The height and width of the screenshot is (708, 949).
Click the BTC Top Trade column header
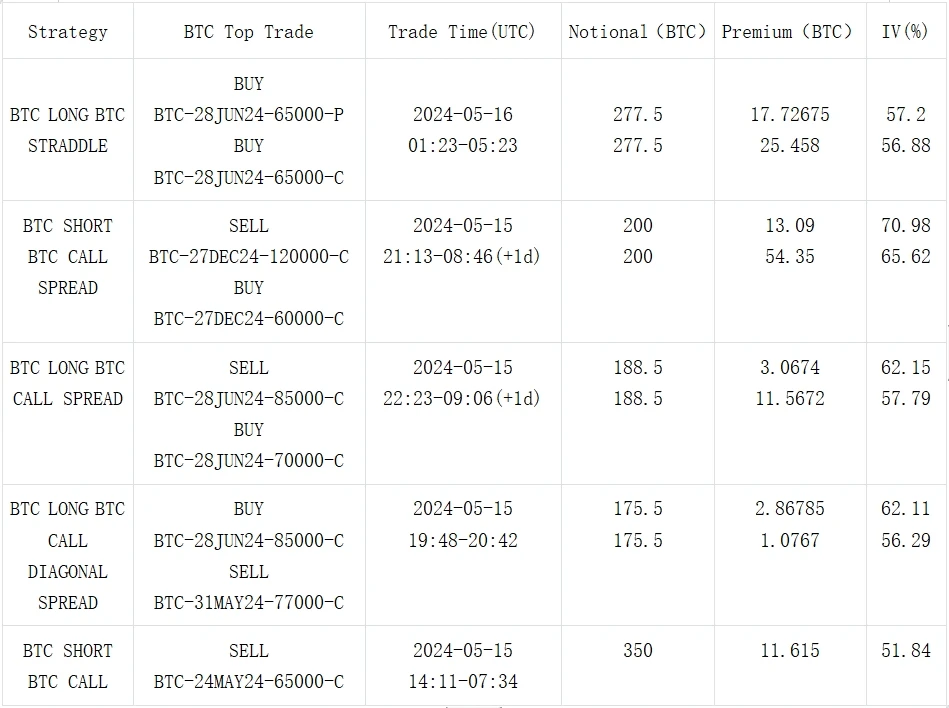point(248,31)
